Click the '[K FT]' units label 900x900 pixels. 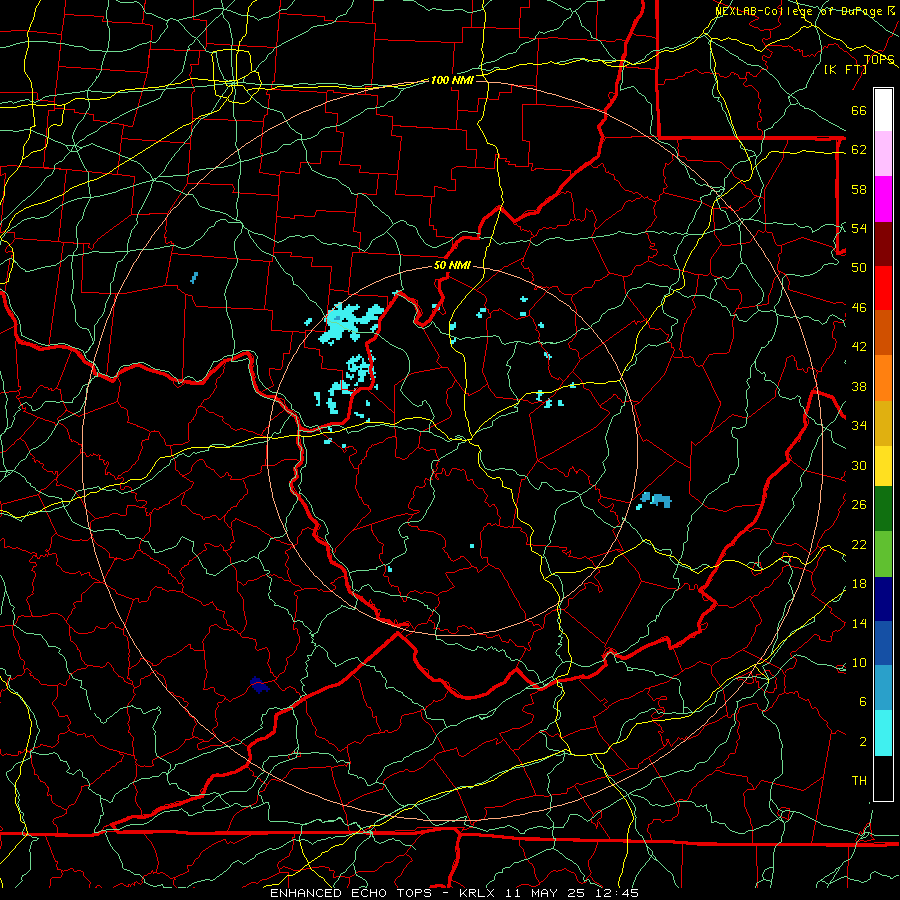point(845,69)
